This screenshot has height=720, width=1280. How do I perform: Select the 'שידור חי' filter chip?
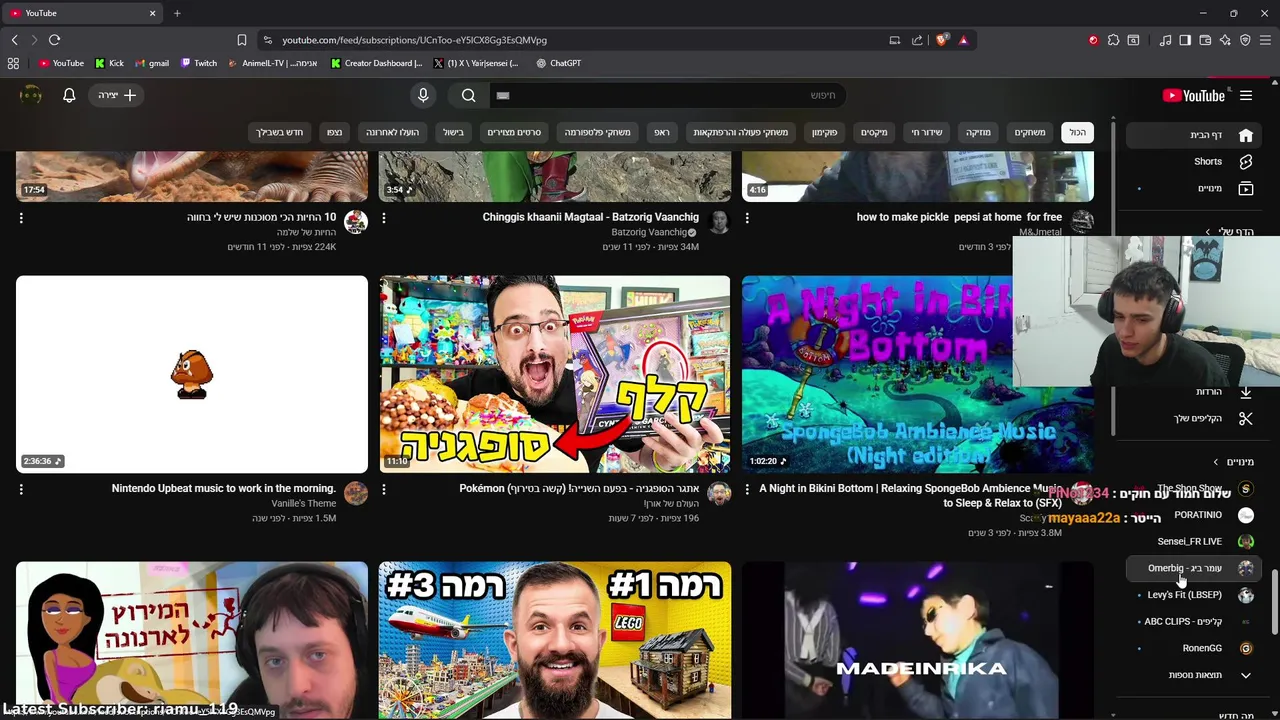[x=926, y=132]
